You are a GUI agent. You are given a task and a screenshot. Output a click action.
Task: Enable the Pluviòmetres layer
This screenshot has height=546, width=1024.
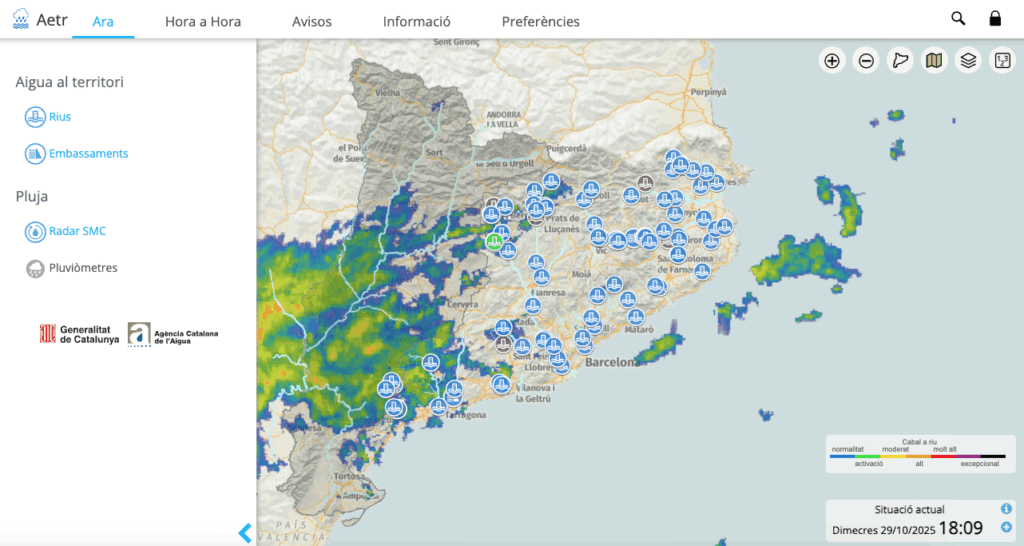(36, 268)
